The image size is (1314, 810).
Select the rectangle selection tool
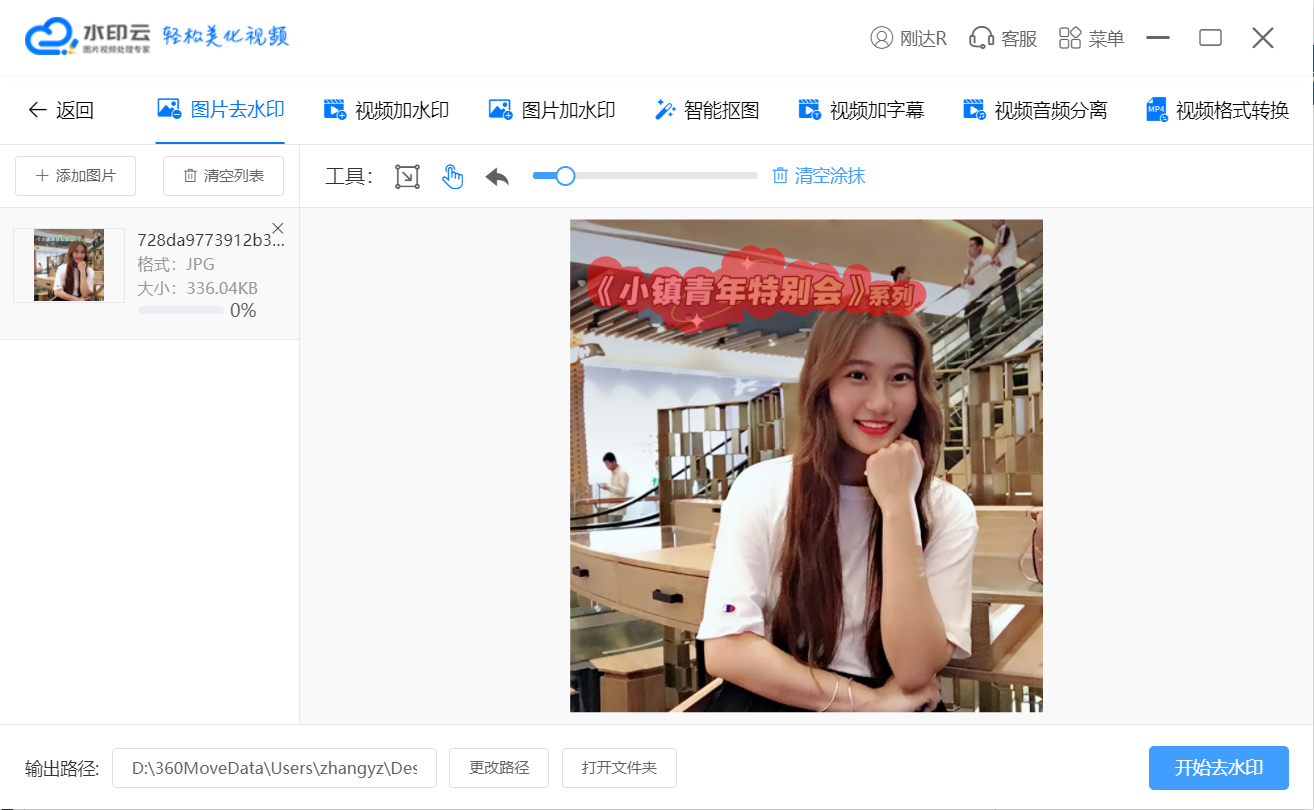point(407,177)
